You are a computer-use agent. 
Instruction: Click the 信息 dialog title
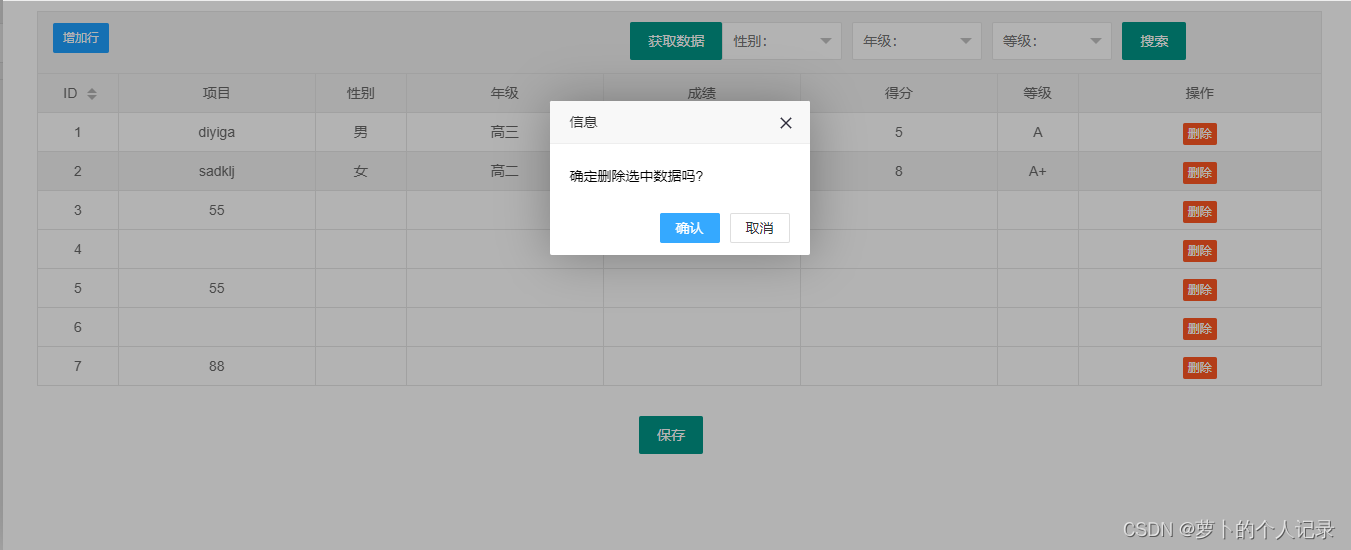point(584,122)
